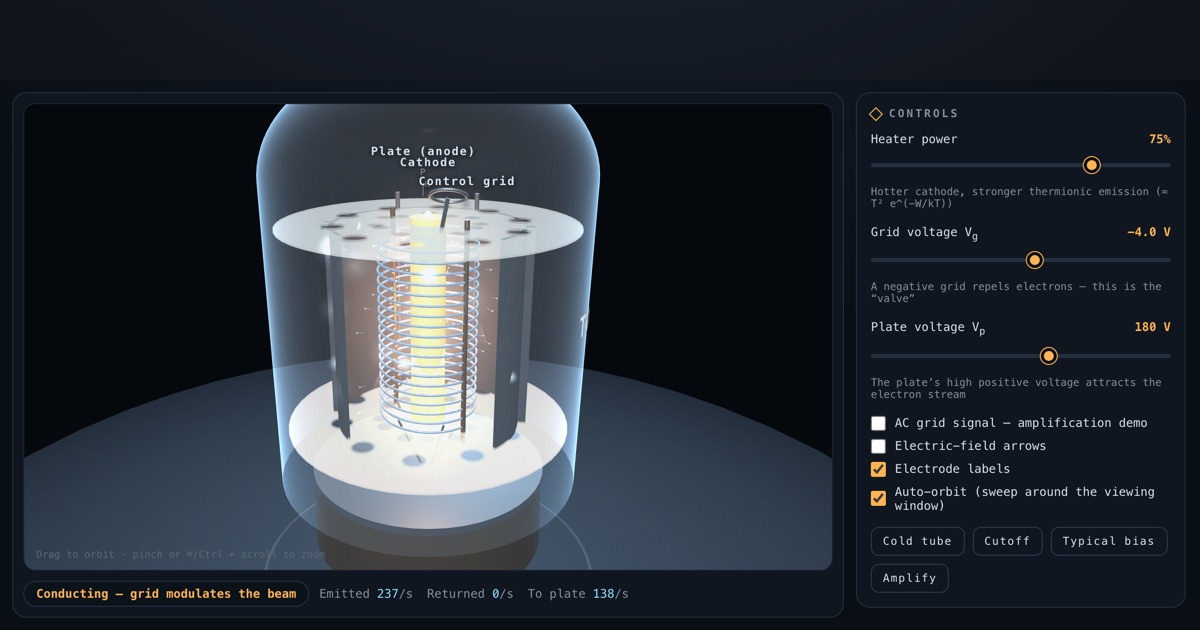Click the Plate (anode) label in viewer

pyautogui.click(x=422, y=151)
